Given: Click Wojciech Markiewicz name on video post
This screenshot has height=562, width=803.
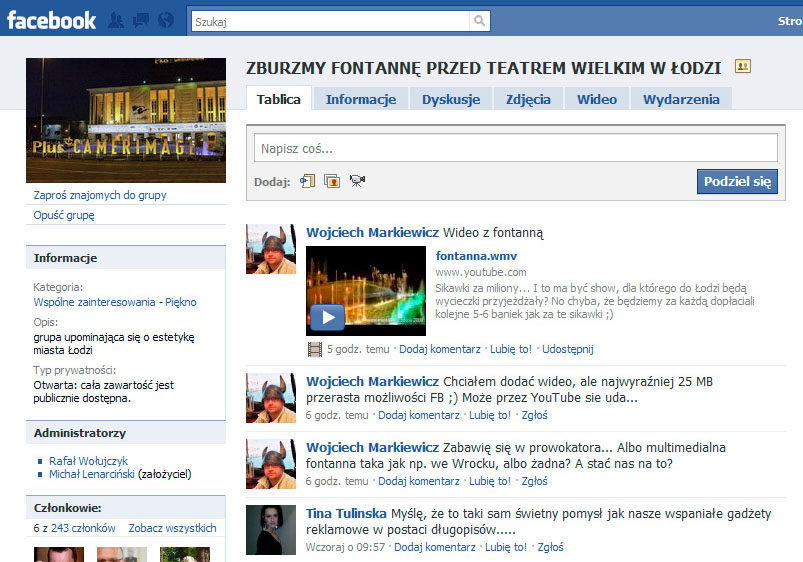Looking at the screenshot, I should [372, 233].
